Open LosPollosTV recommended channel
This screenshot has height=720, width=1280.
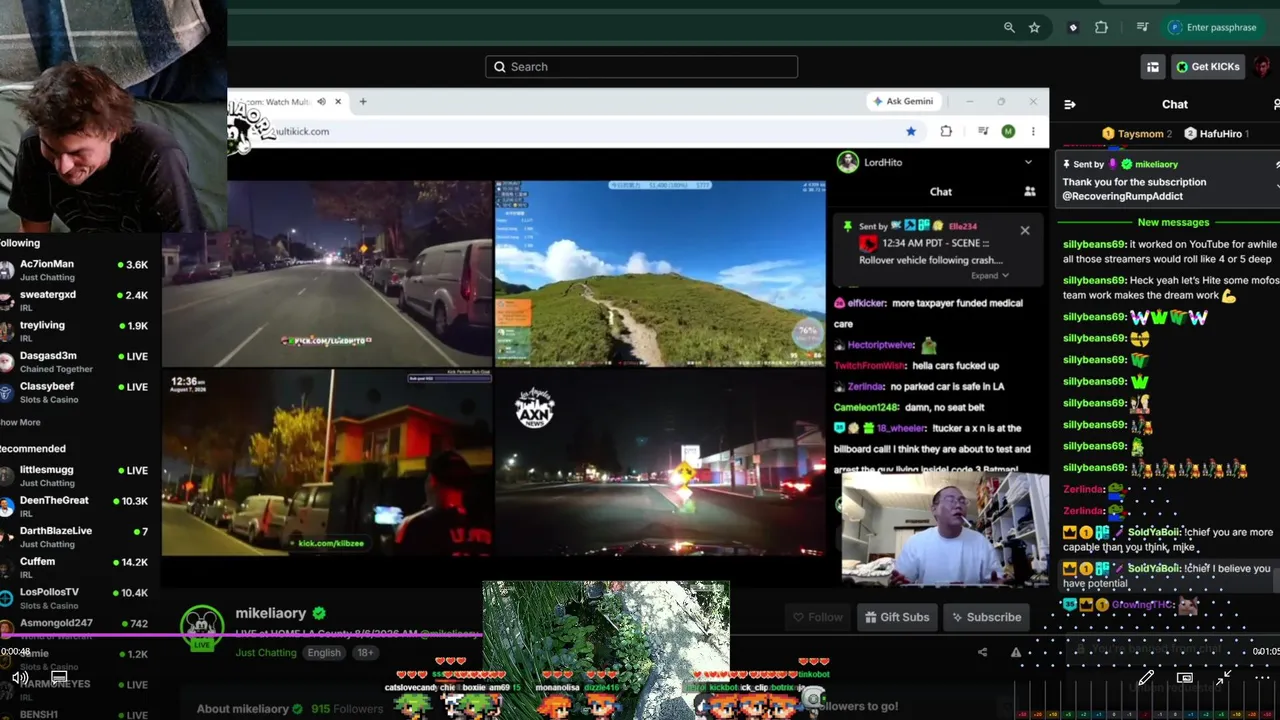(76, 598)
